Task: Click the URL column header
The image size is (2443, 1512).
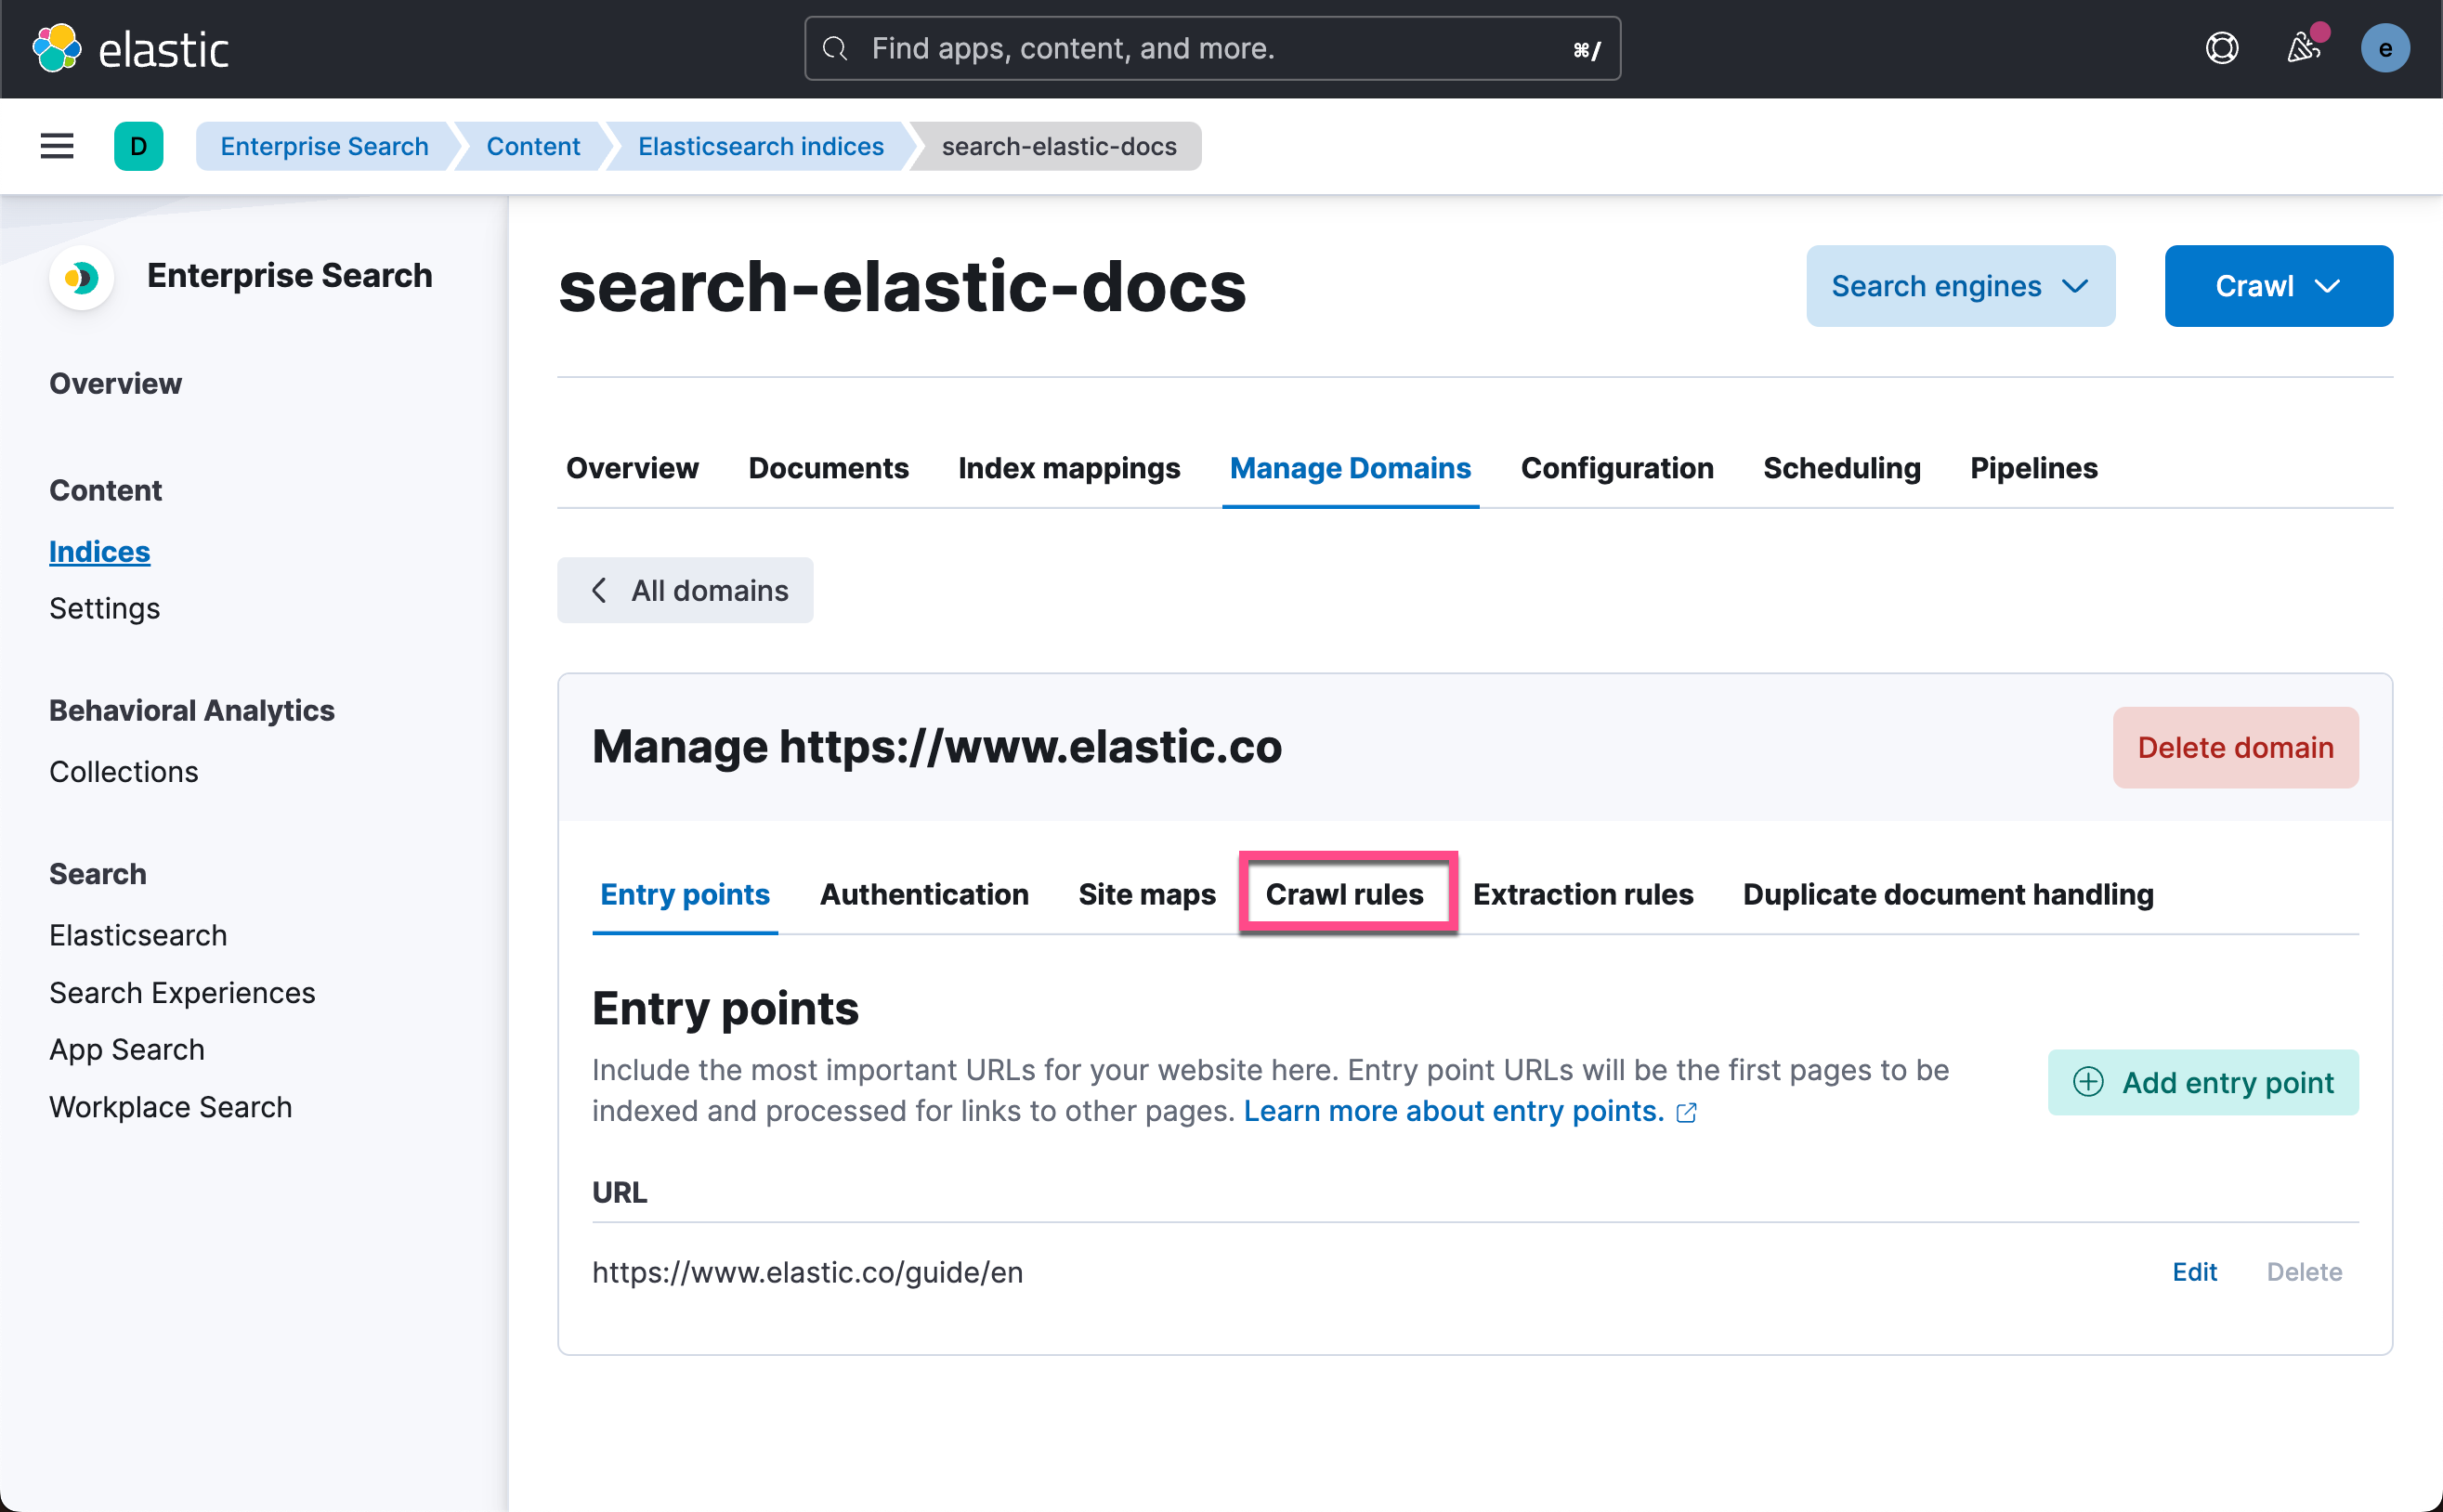Action: 619,1192
